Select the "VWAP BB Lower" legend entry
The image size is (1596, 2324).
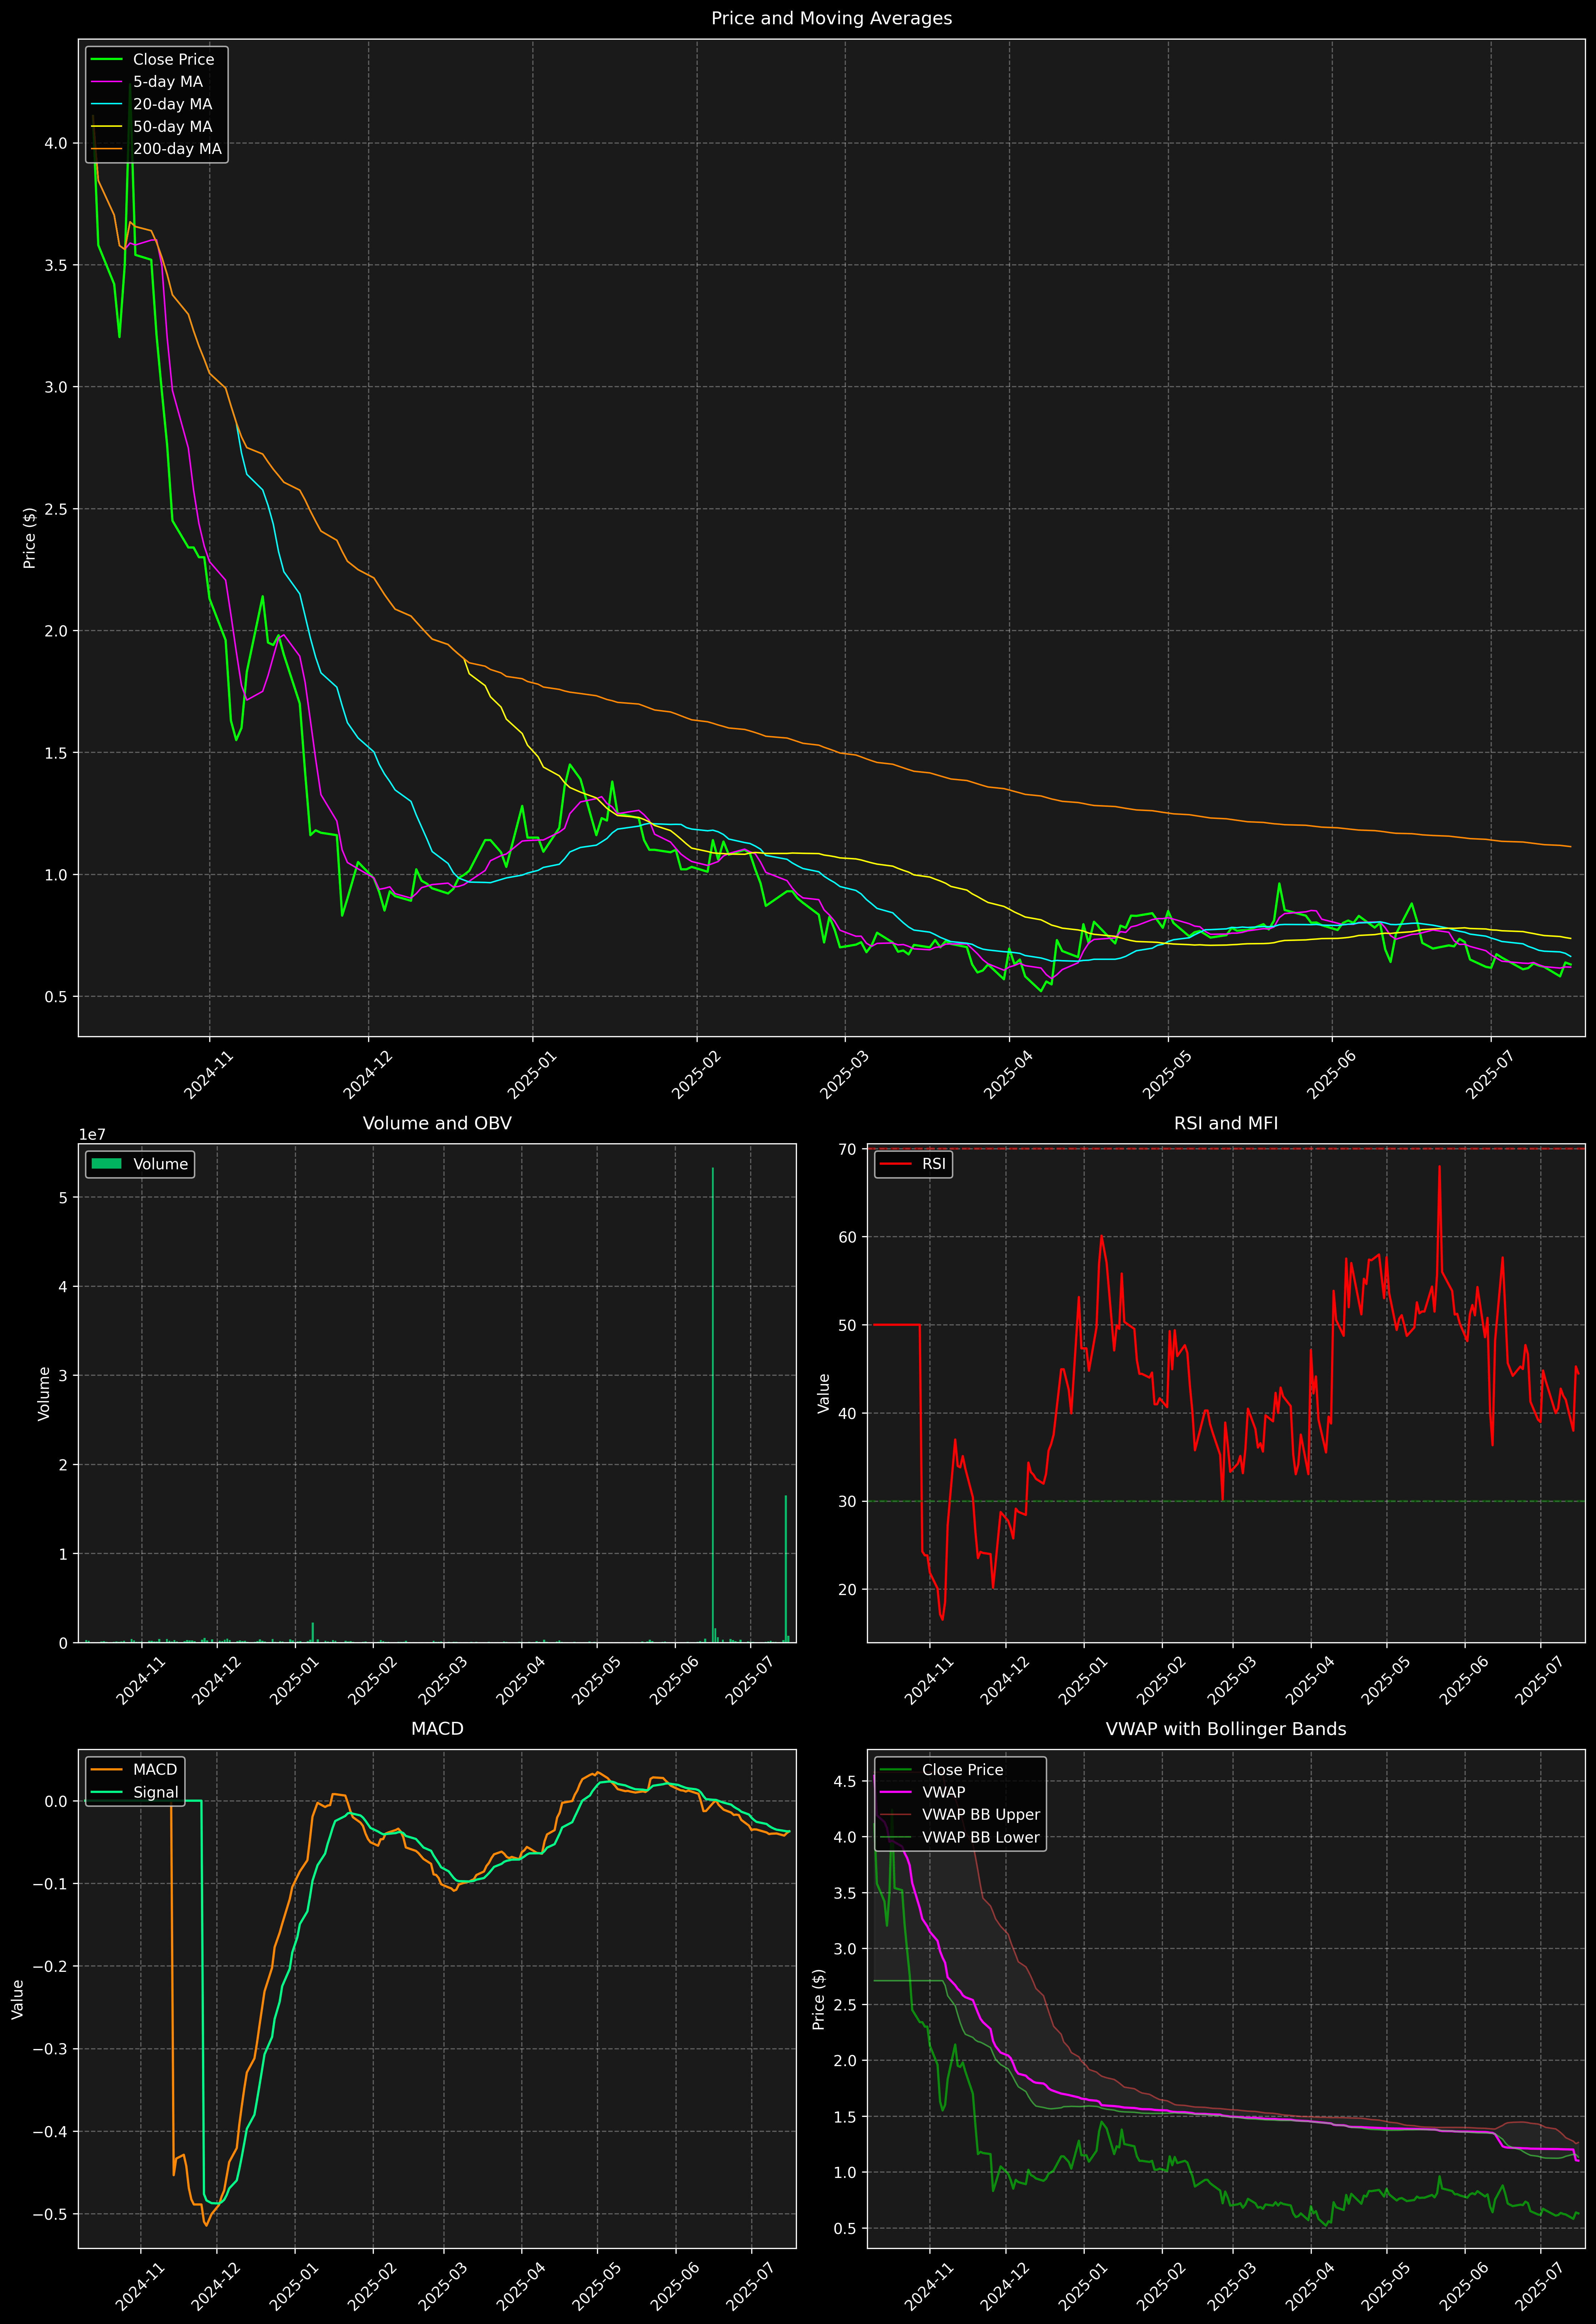(x=981, y=1837)
